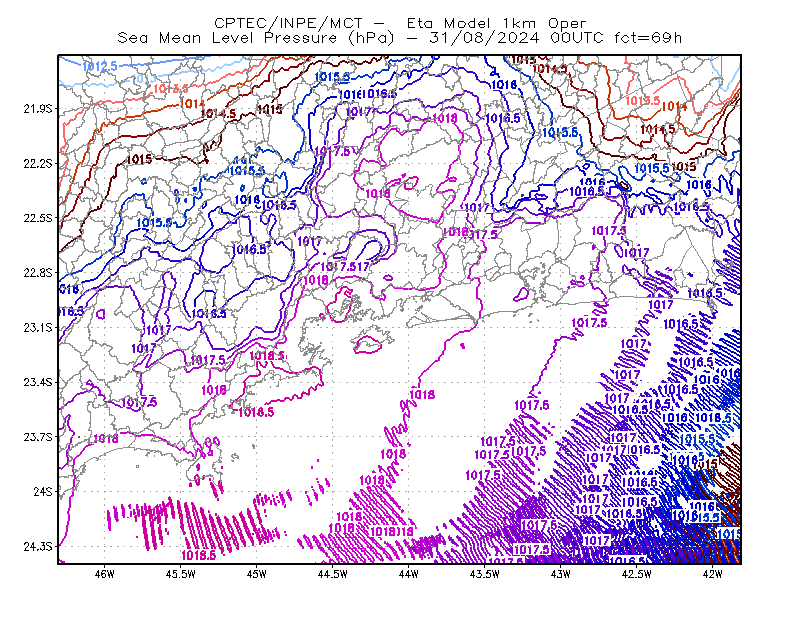800x618 pixels.
Task: Click the 44.5W longitude axis label
Action: [x=332, y=574]
